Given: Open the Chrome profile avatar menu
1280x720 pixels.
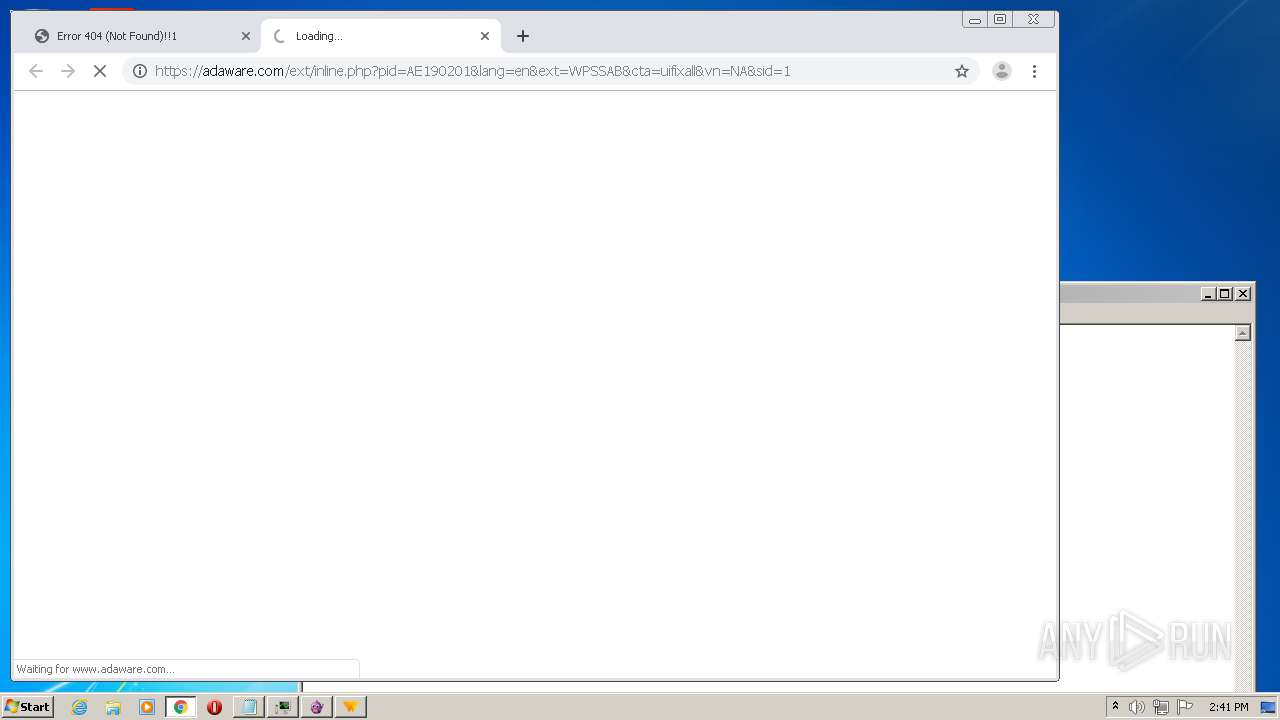Looking at the screenshot, I should [x=1001, y=71].
